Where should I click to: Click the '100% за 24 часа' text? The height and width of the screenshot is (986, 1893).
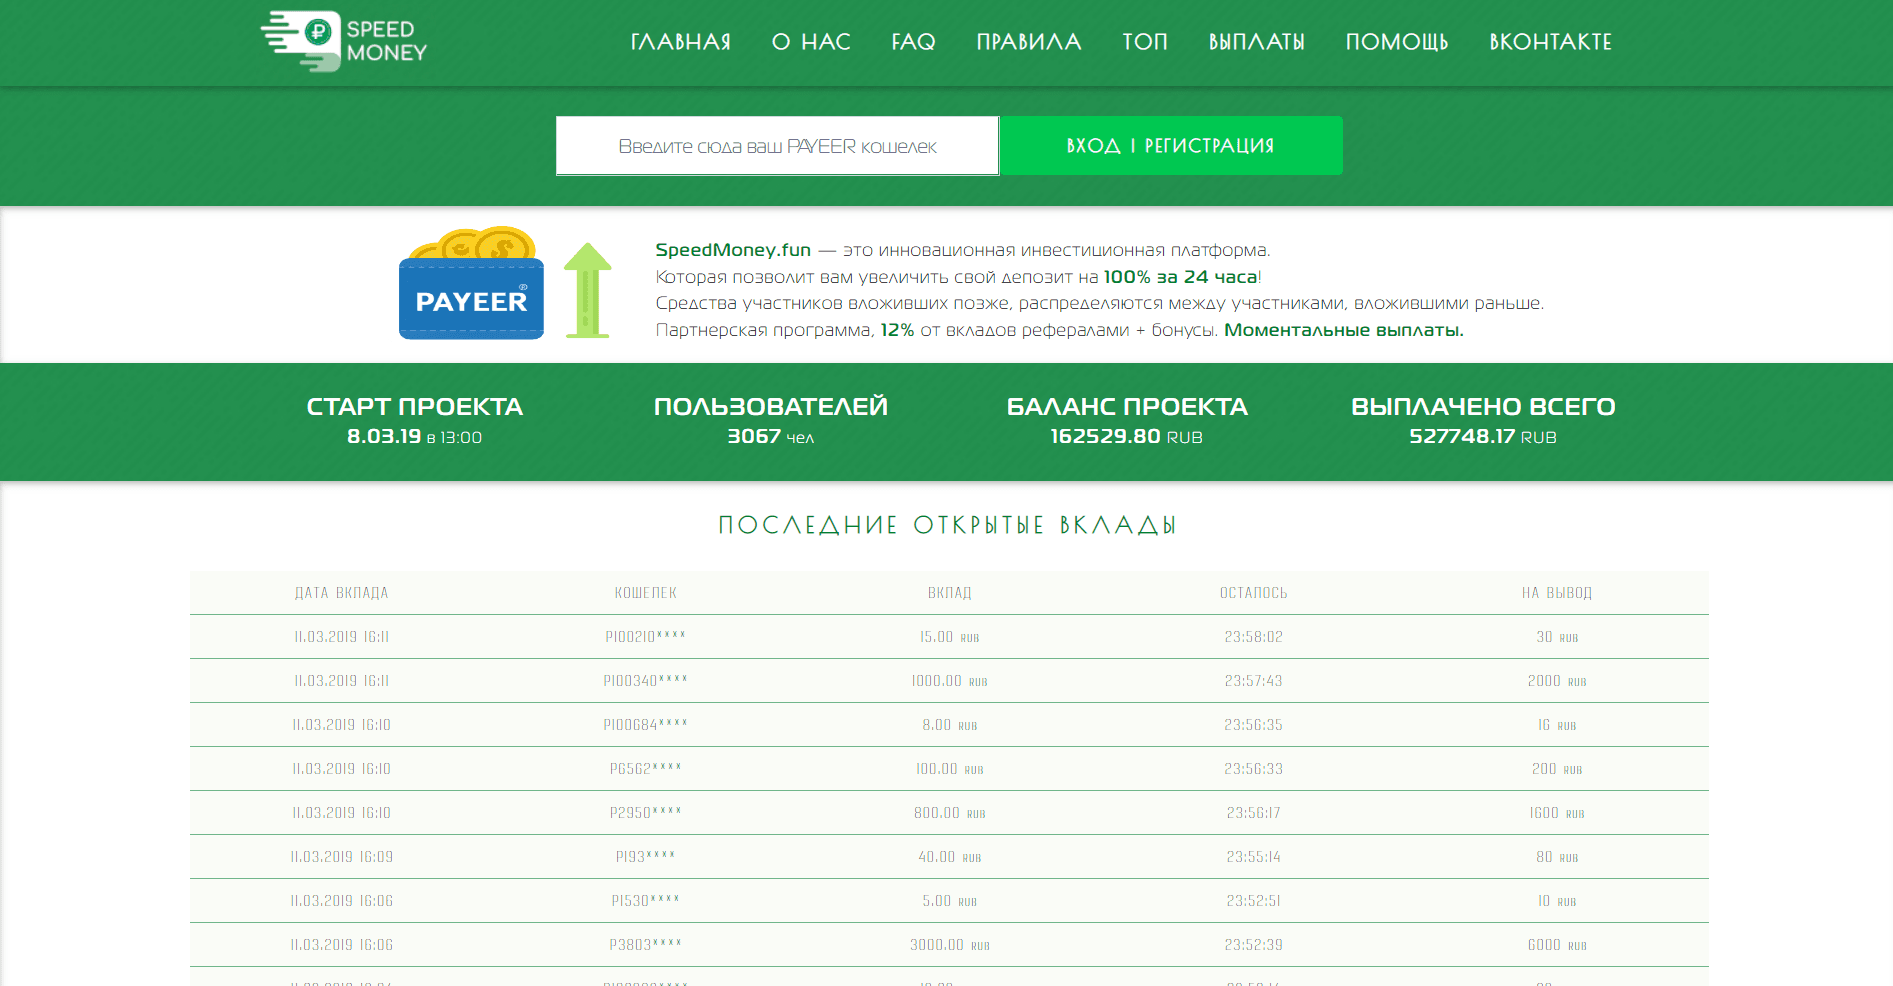[1181, 277]
